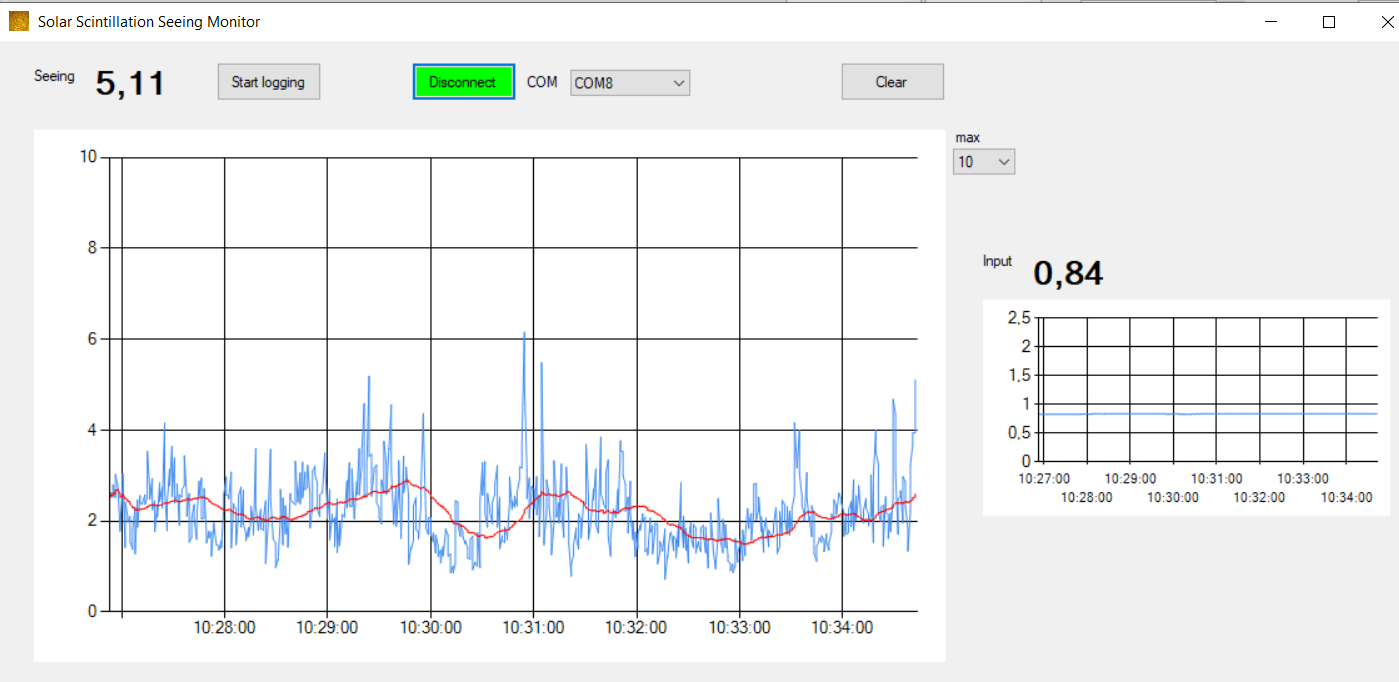Minimize the Seeing Monitor window

click(1272, 21)
